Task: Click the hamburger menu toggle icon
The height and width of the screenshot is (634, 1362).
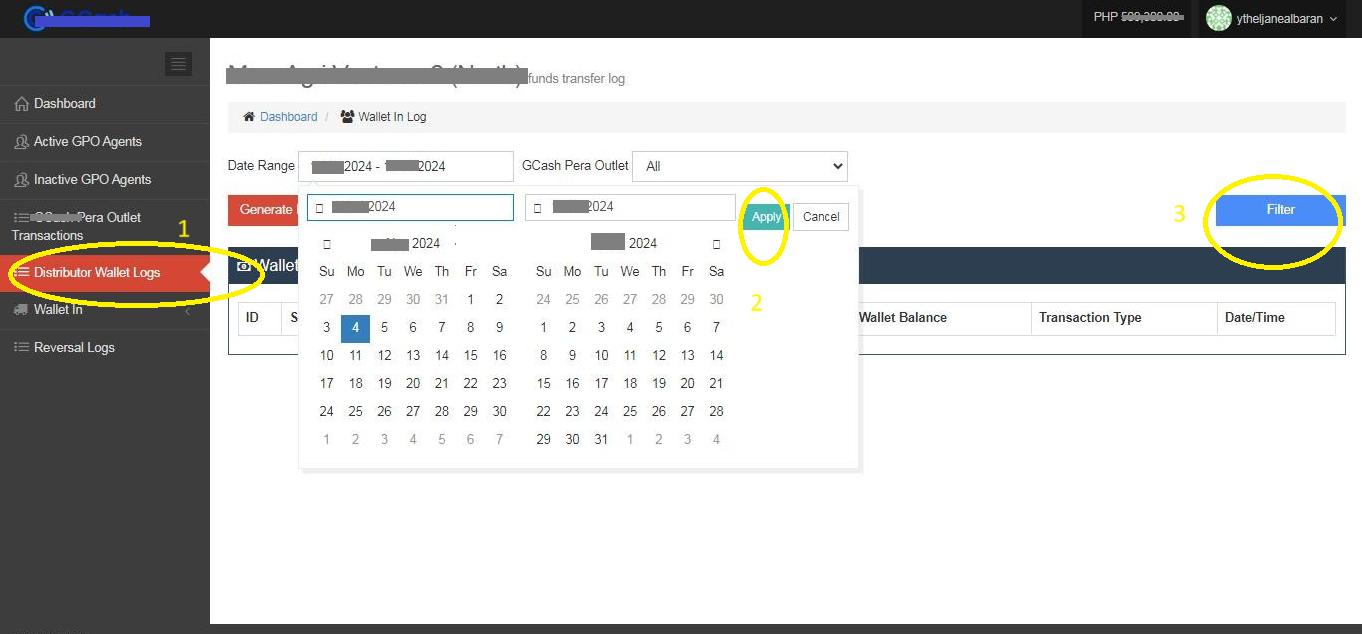Action: [178, 64]
